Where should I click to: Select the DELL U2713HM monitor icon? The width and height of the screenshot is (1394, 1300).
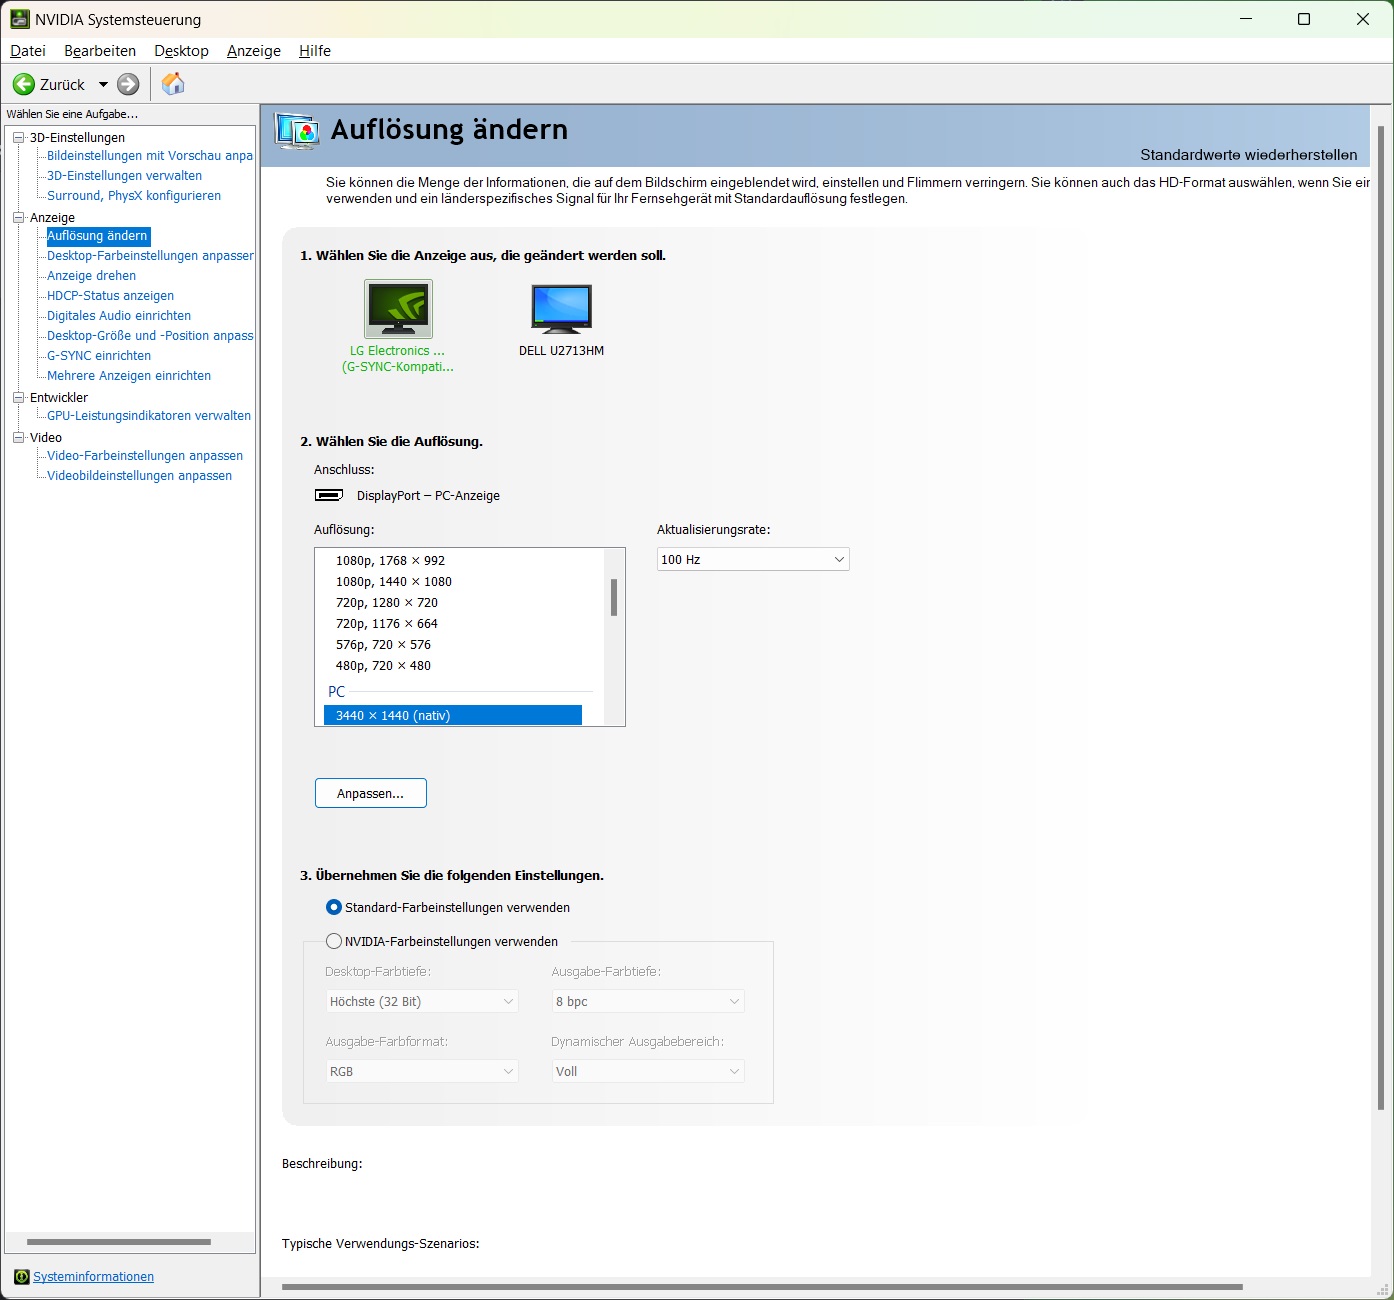[x=561, y=309]
